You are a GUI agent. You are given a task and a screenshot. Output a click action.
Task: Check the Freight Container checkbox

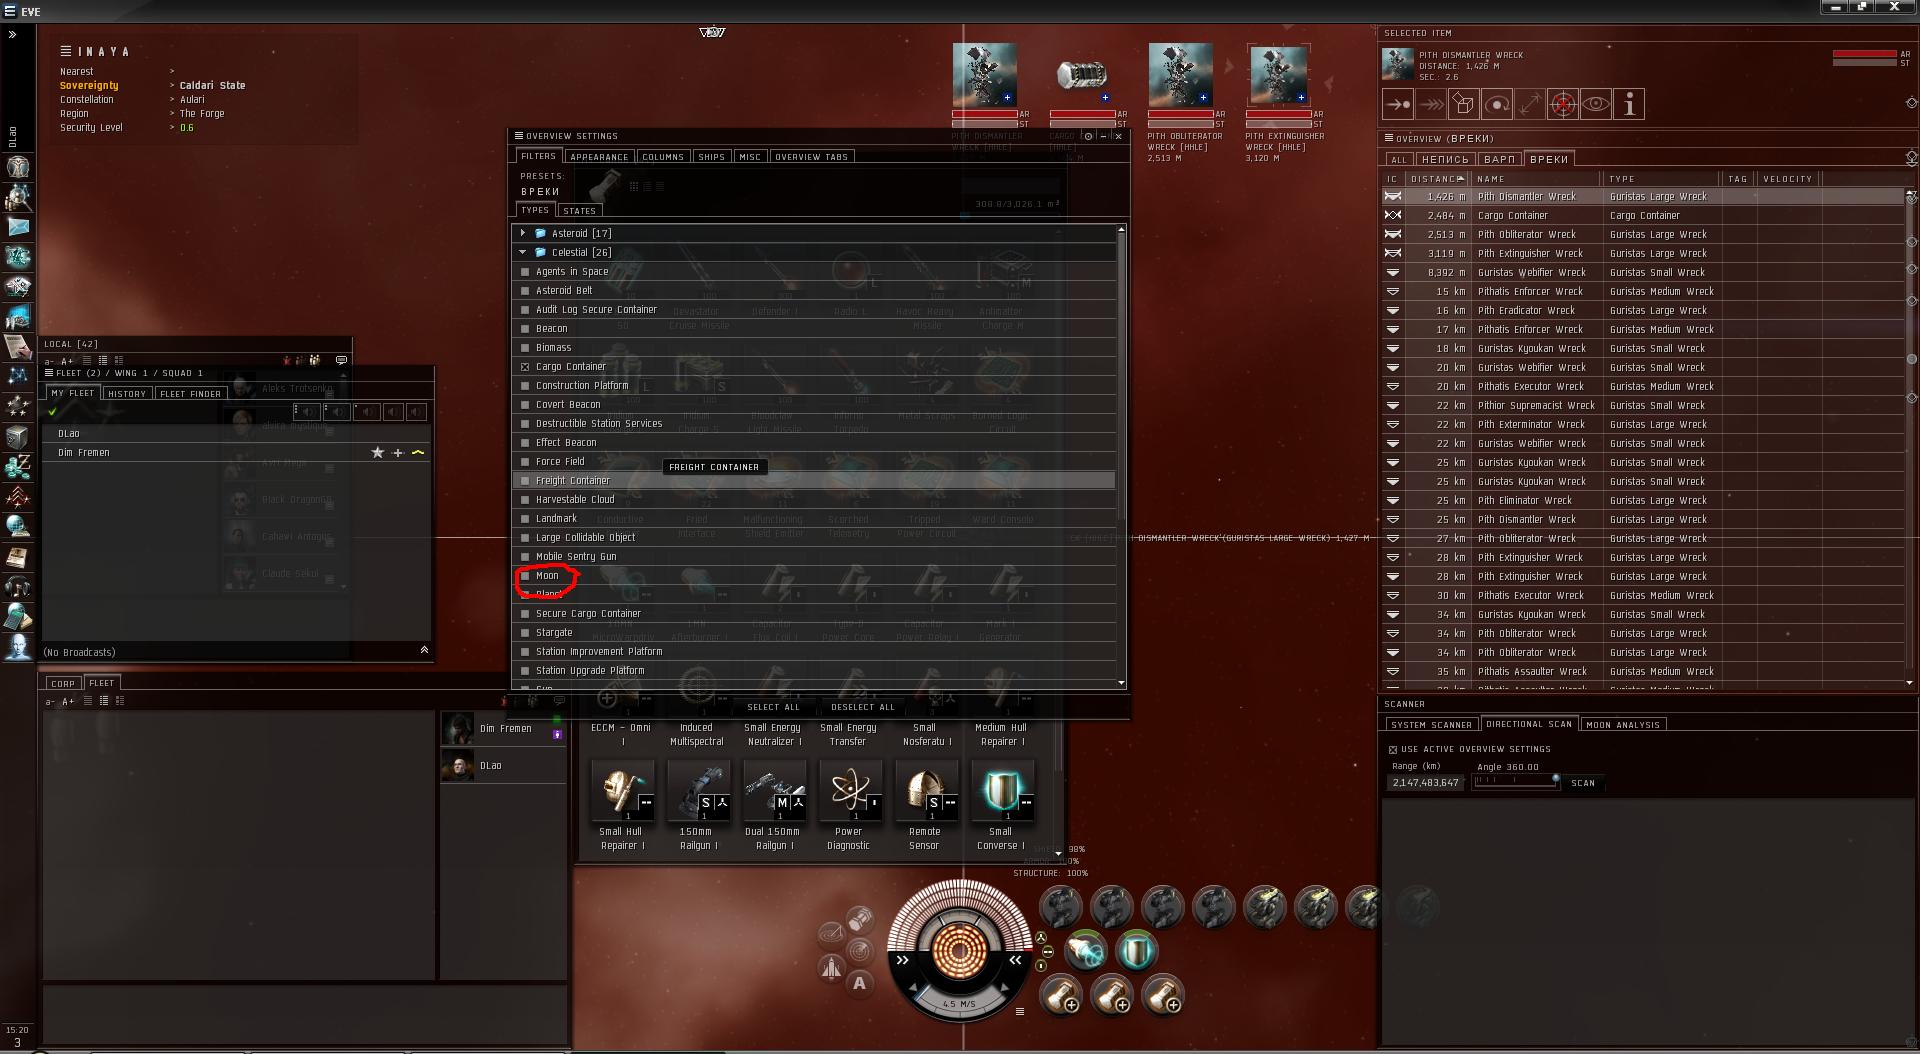pyautogui.click(x=525, y=481)
